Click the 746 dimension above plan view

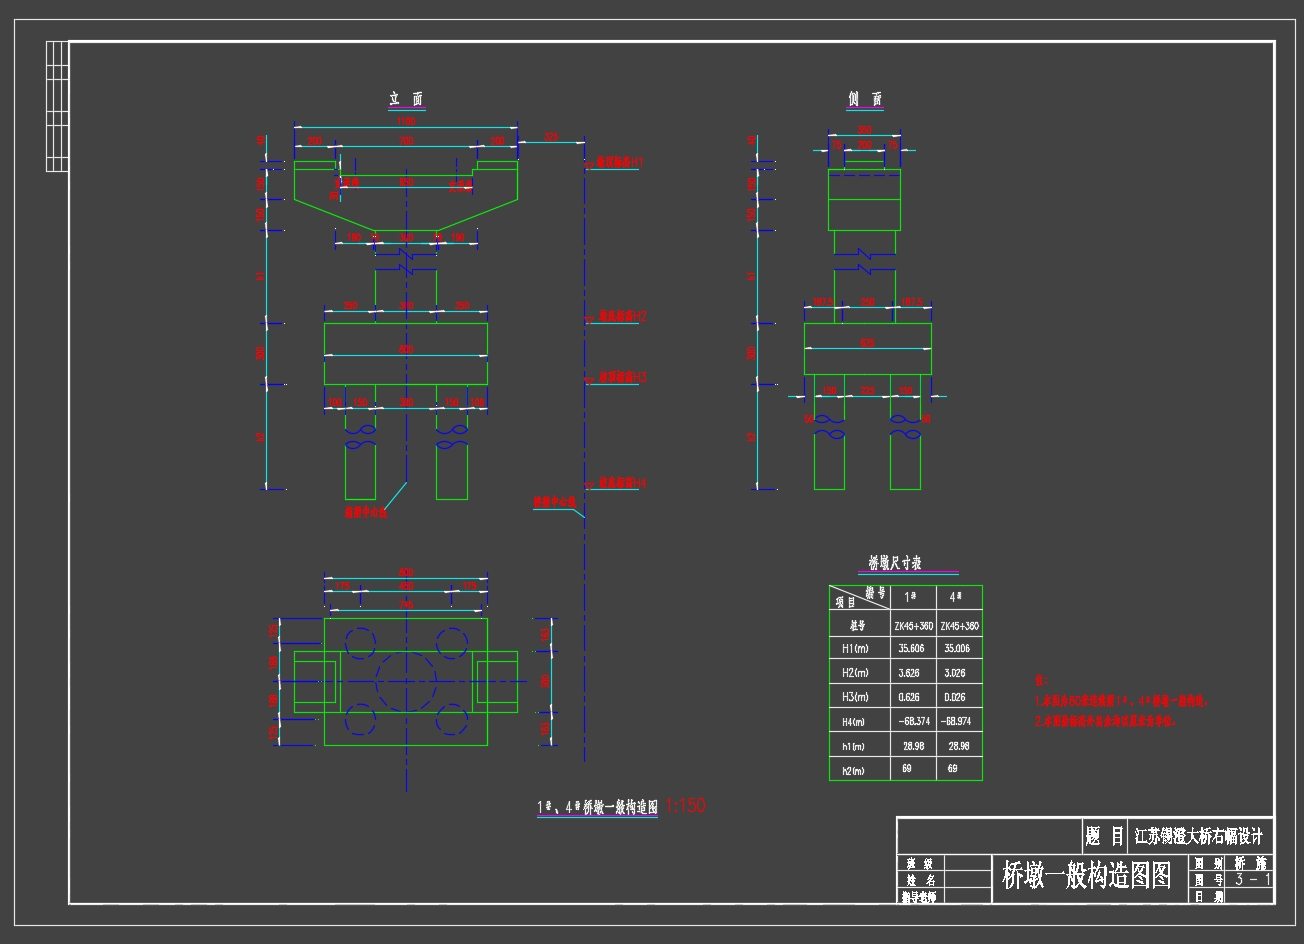click(x=406, y=605)
